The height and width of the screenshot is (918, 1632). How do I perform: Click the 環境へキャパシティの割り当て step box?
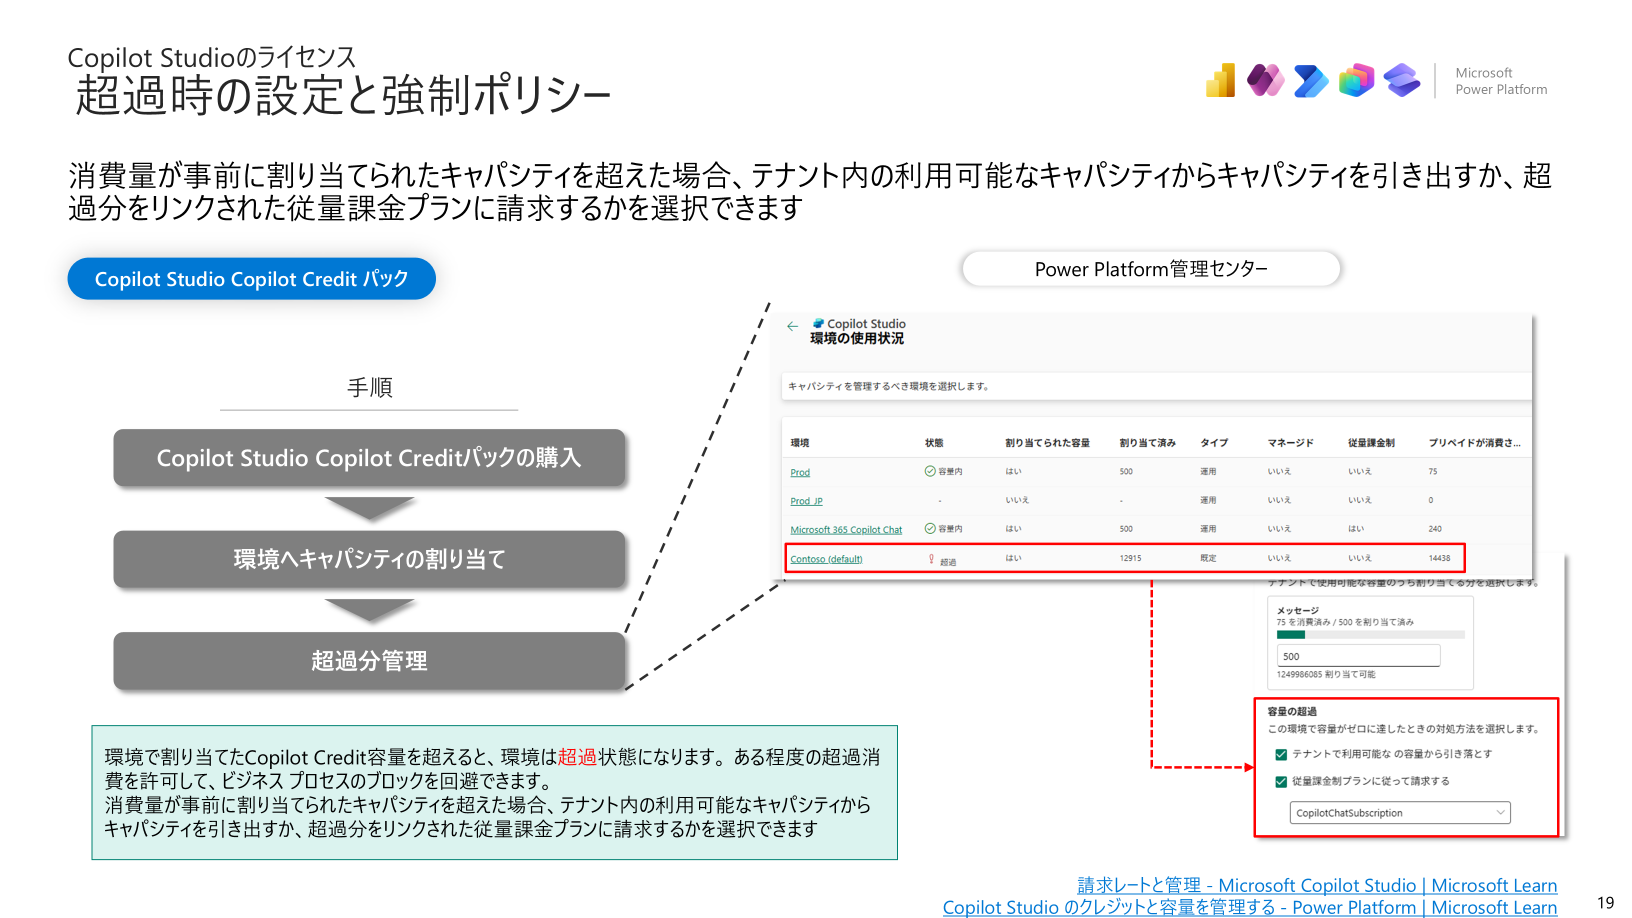coord(369,559)
